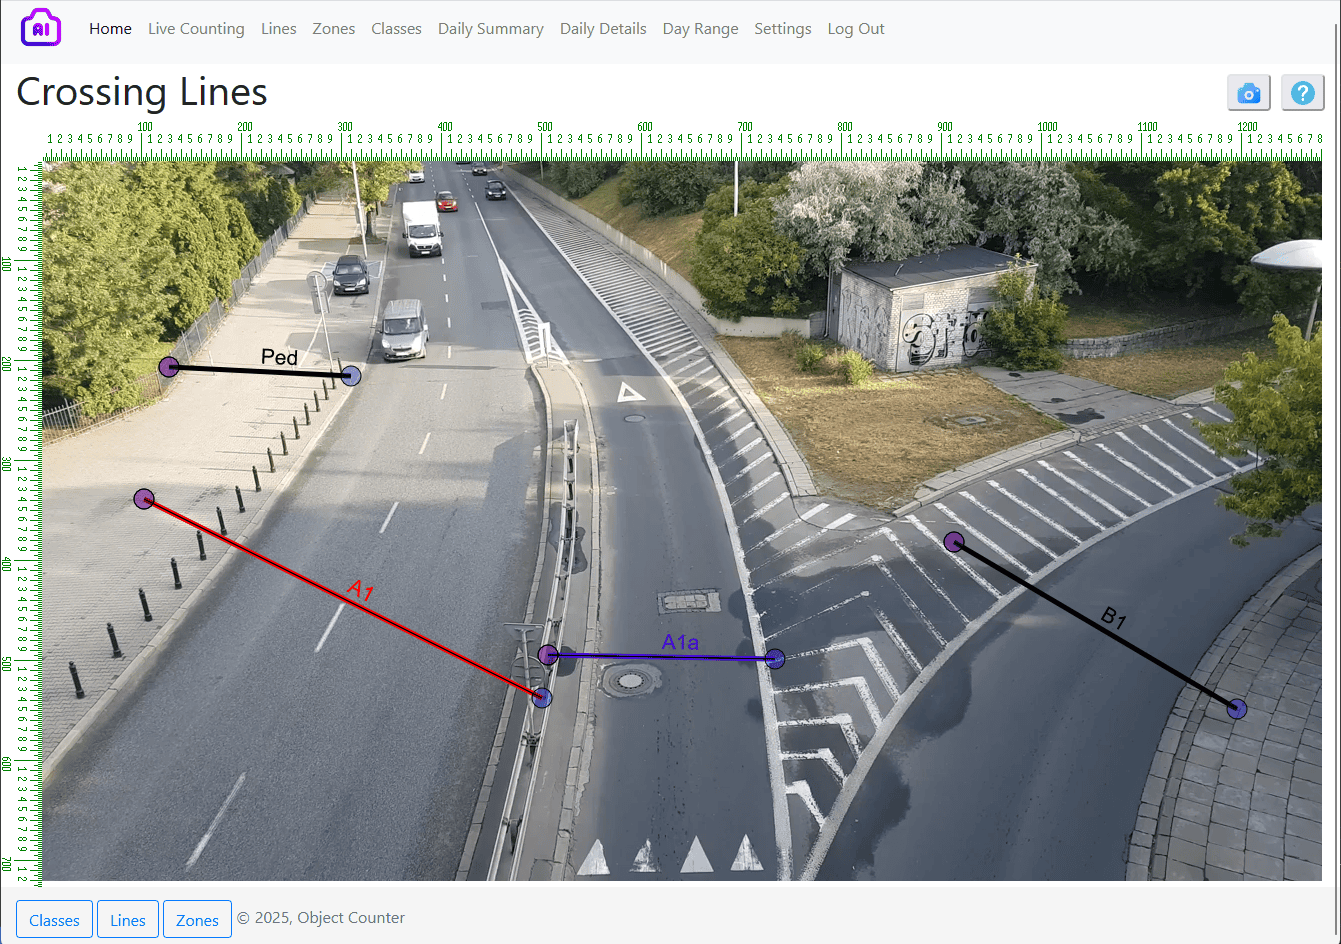Screen dimensions: 1341x944
Task: Open the help question mark icon
Action: 1302,93
